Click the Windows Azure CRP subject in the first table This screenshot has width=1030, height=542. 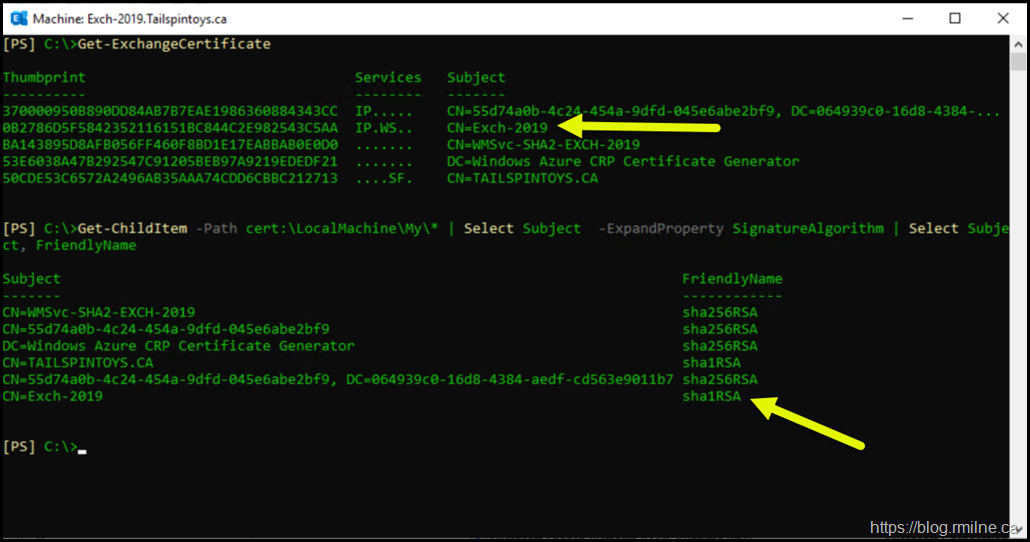623,161
